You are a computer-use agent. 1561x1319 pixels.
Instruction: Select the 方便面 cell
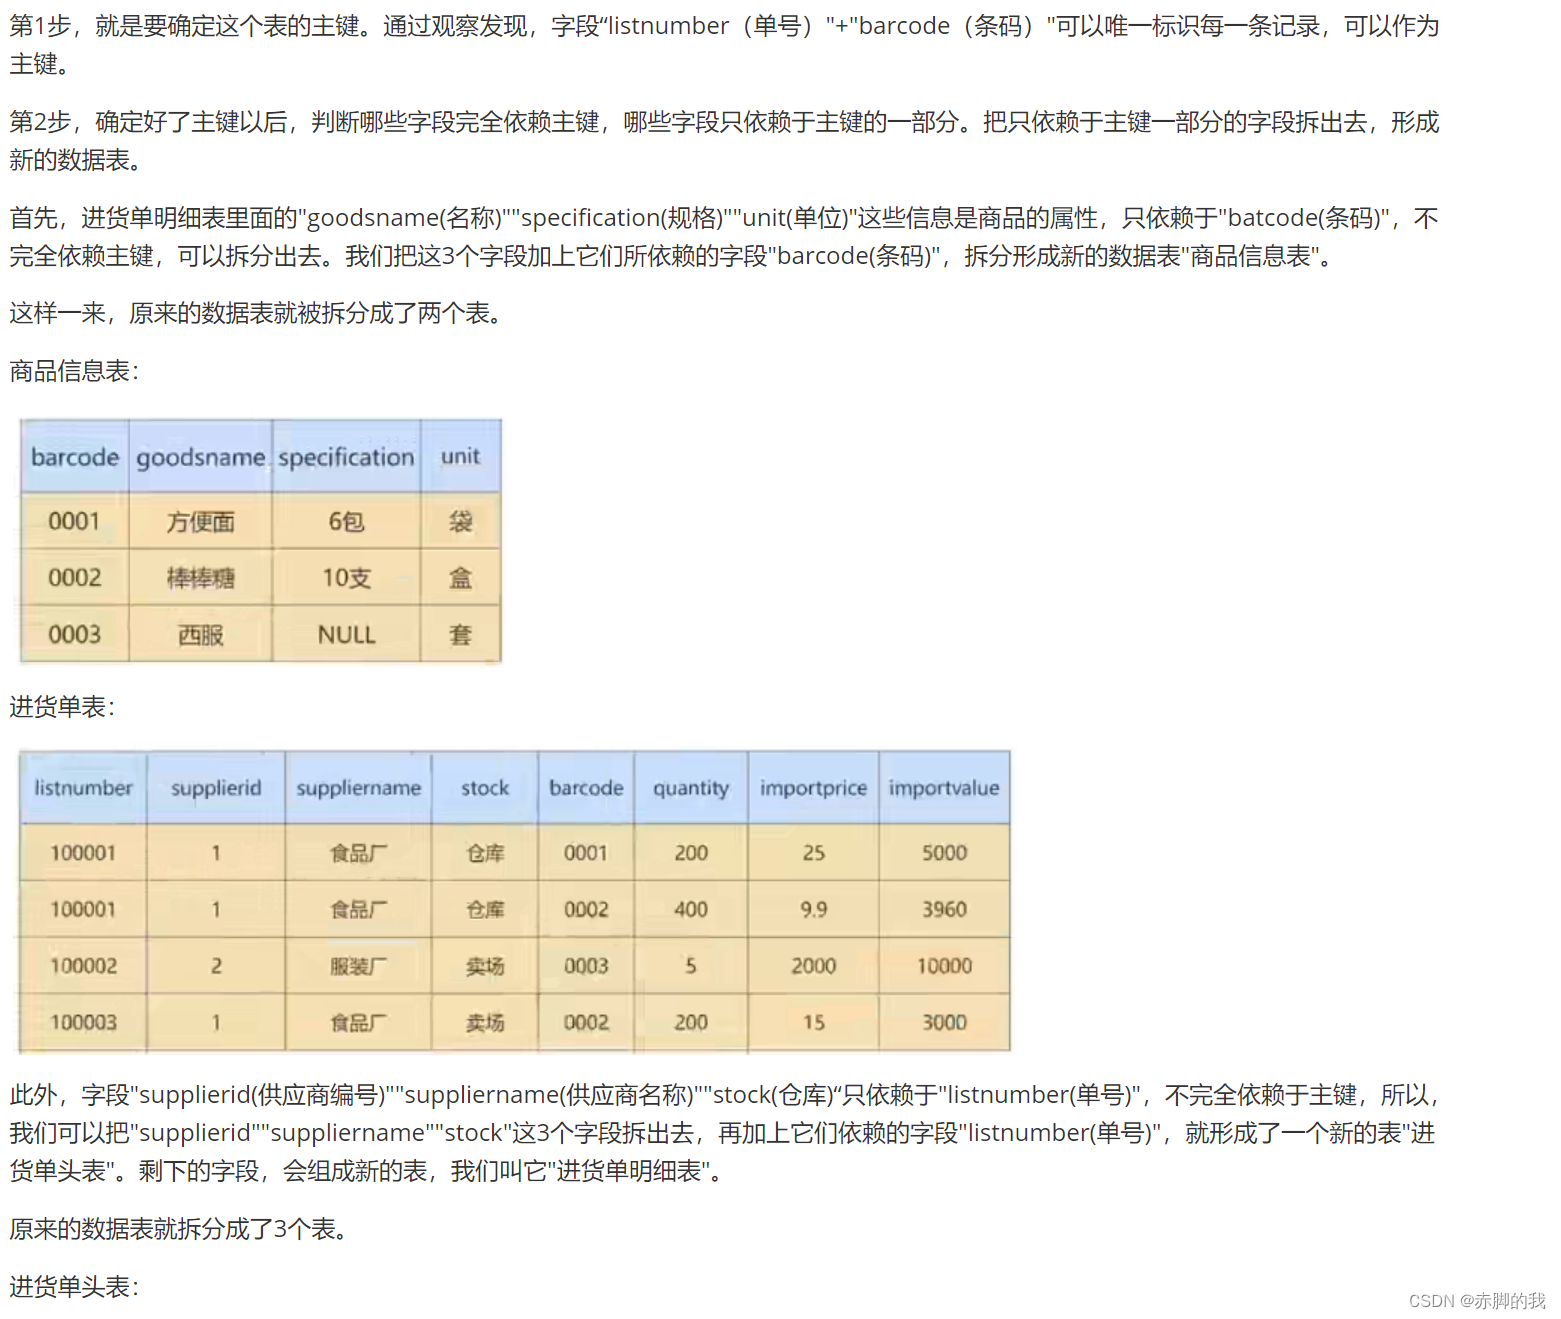[x=199, y=521]
